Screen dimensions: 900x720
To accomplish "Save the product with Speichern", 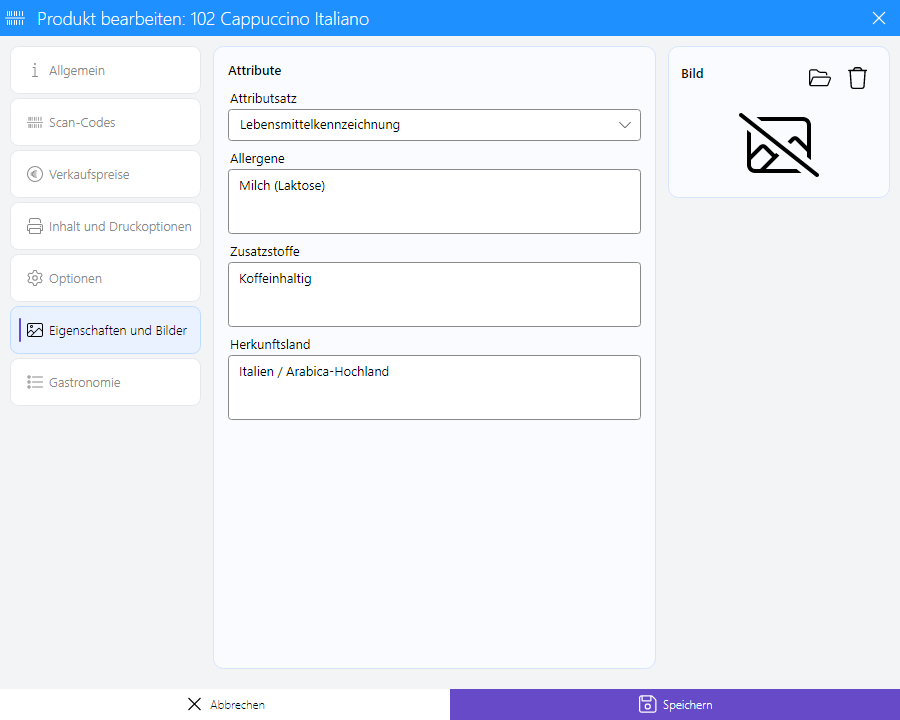I will (x=675, y=704).
